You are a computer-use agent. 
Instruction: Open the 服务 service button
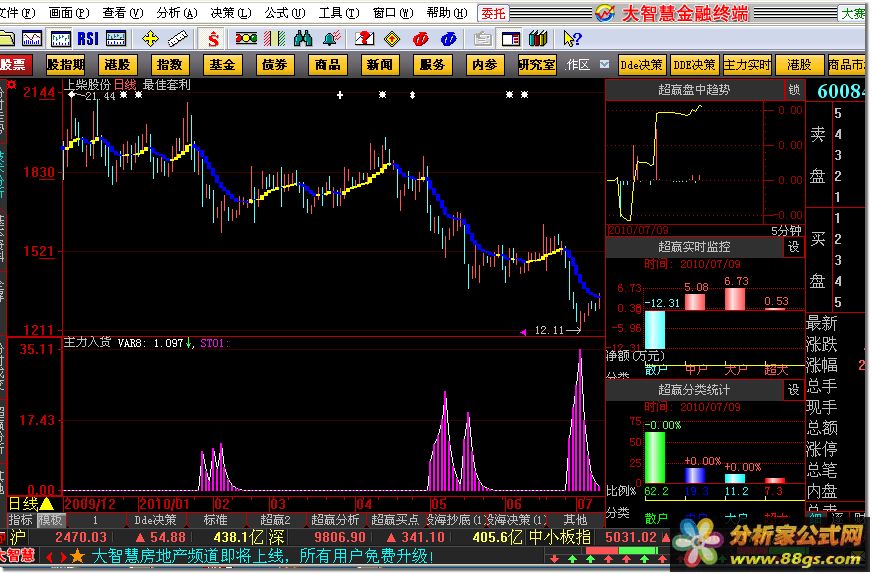pyautogui.click(x=433, y=65)
